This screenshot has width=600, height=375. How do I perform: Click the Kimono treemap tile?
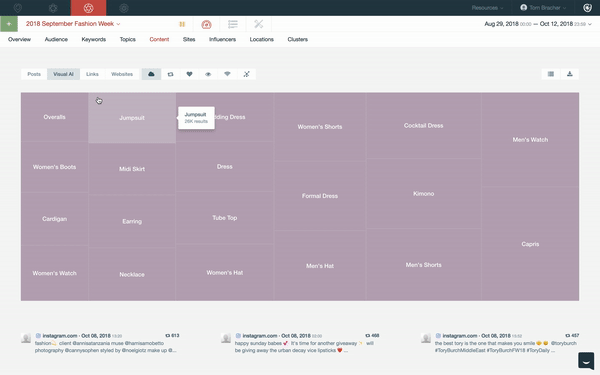pos(423,194)
